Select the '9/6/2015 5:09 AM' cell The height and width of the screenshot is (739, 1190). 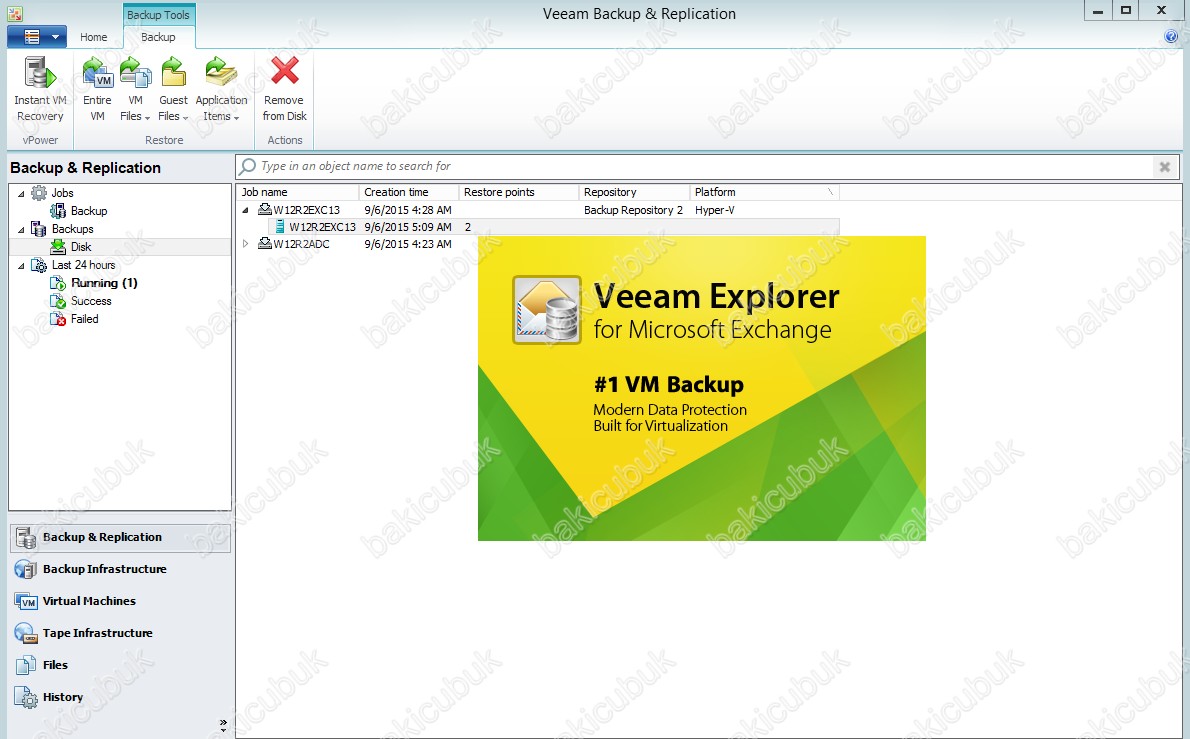pos(408,227)
